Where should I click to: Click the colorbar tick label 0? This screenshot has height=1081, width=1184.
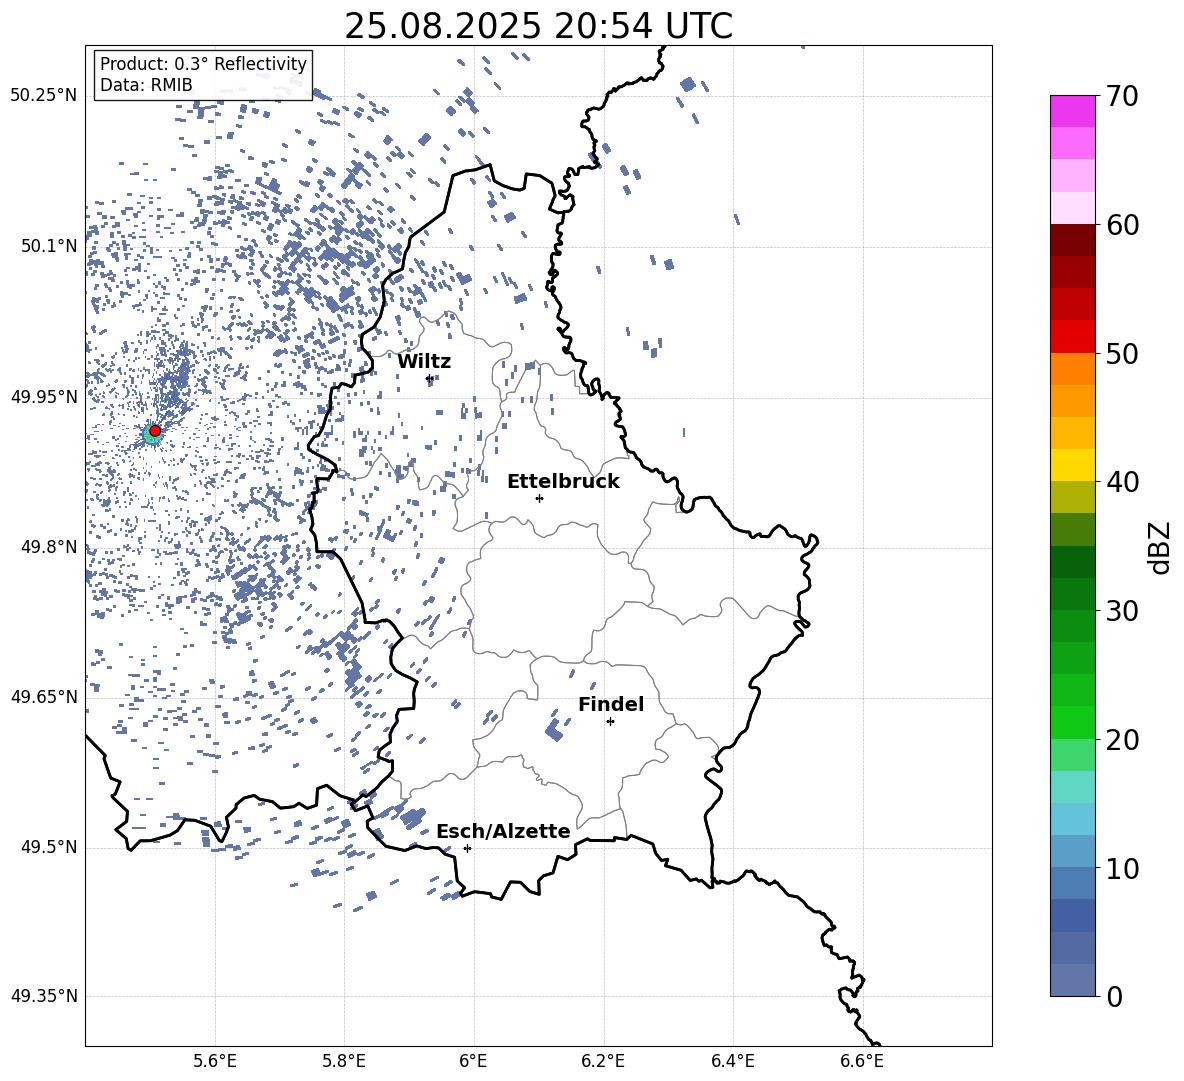tap(1115, 996)
